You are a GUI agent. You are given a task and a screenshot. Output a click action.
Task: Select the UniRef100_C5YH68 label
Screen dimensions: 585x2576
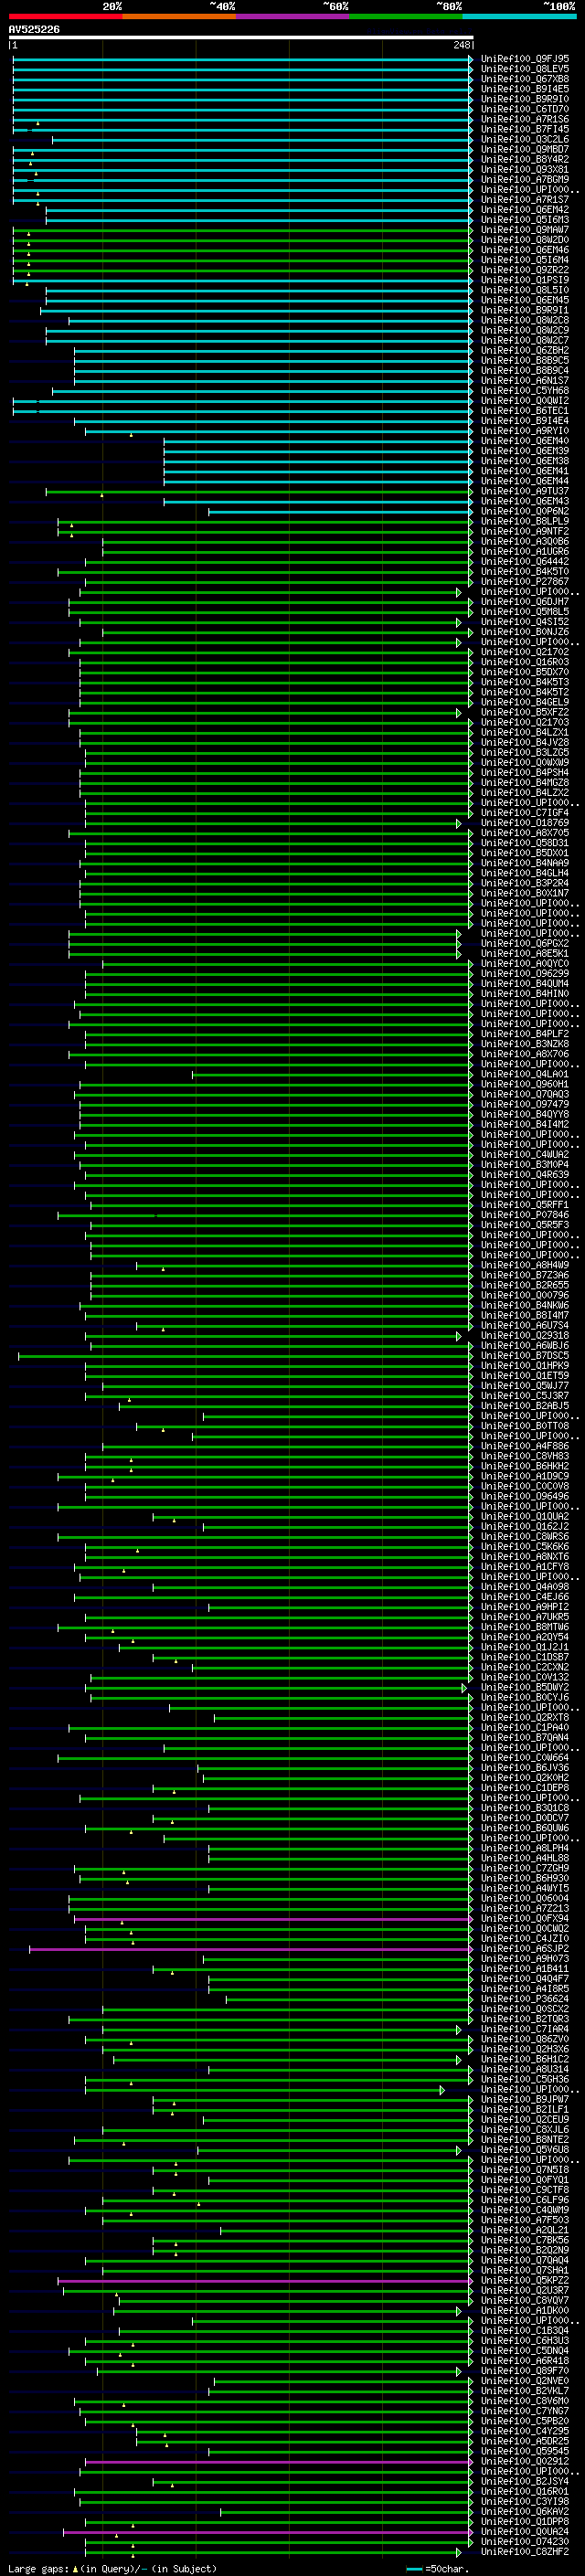[524, 391]
